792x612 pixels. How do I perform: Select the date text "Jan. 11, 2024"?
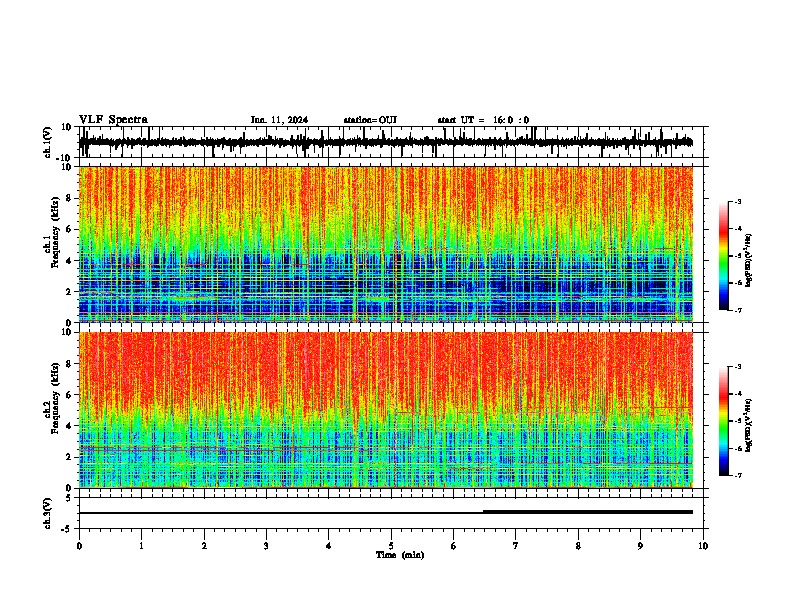tap(279, 120)
